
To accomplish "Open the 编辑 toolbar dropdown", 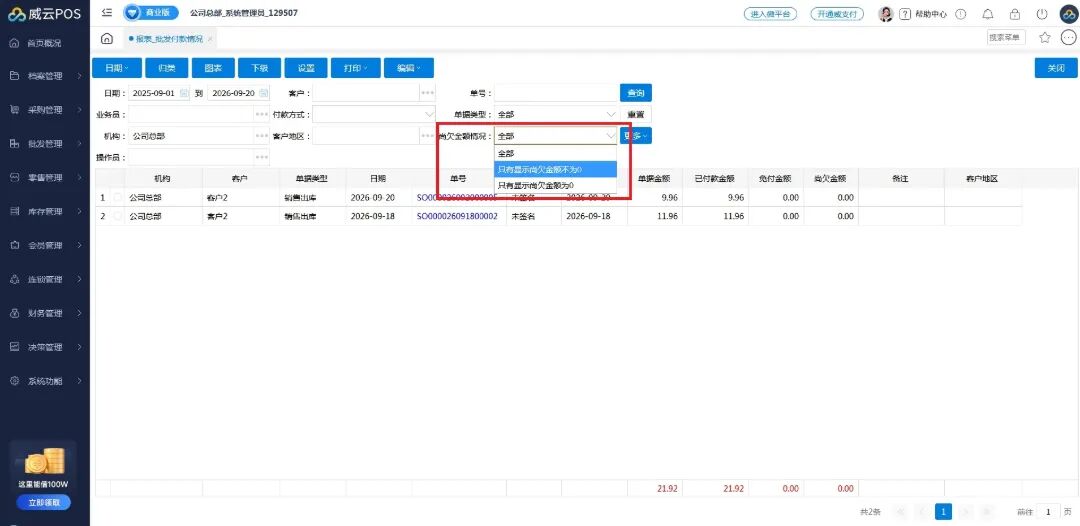I will pos(409,68).
